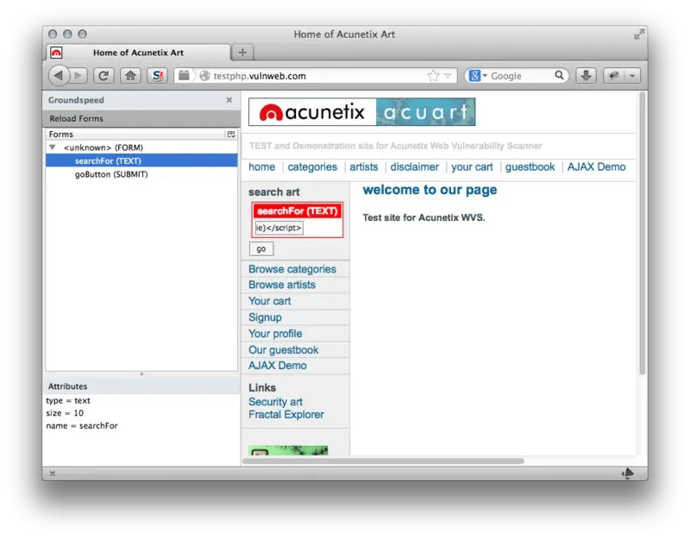Select goButton (SUBMIT) in Forms tree

111,174
